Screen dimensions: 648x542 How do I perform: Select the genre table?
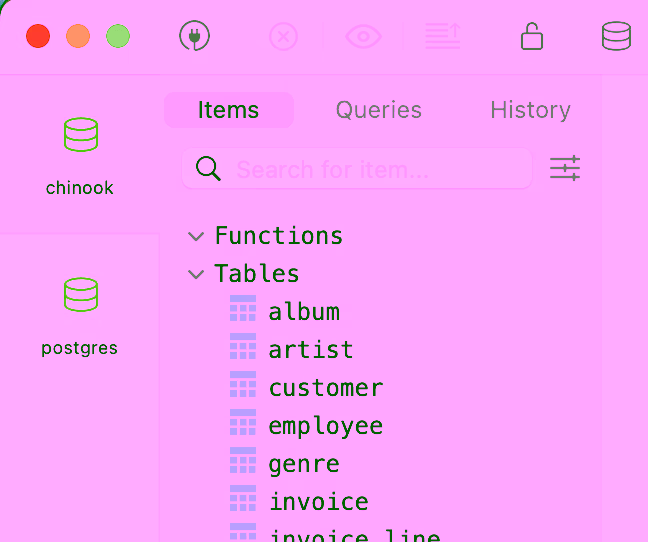click(x=304, y=464)
